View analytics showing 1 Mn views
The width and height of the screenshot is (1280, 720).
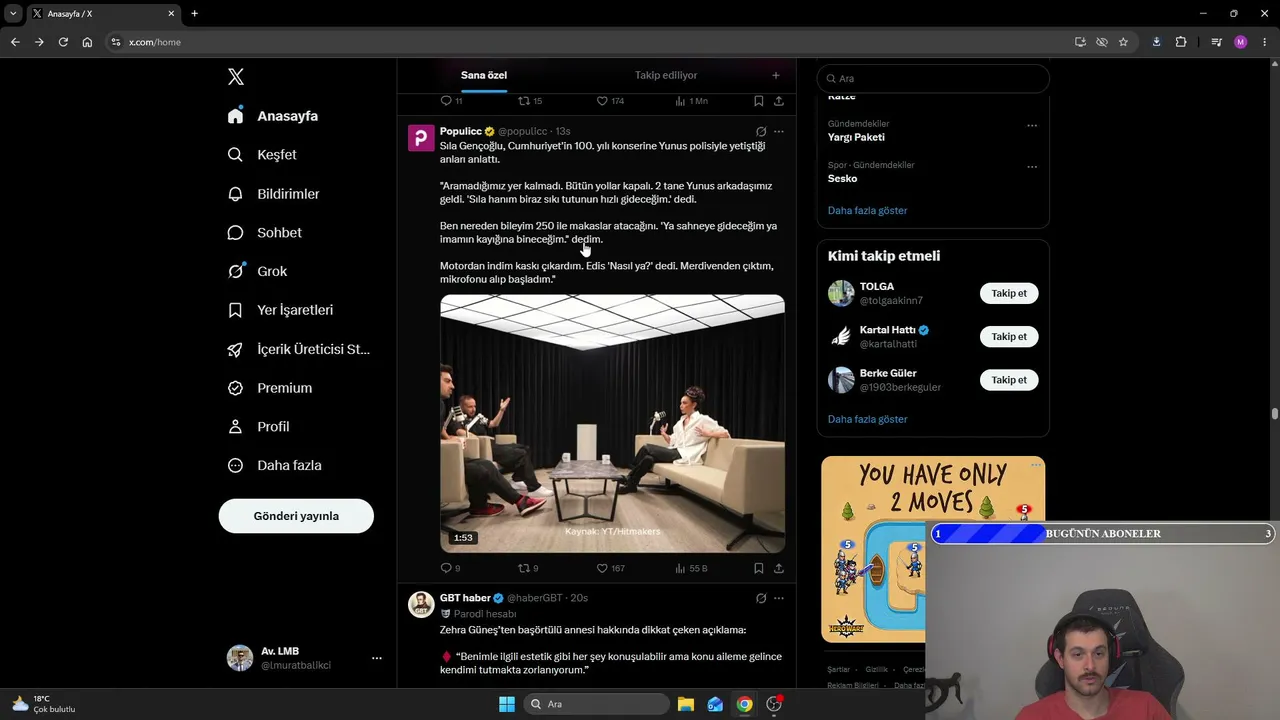pyautogui.click(x=692, y=101)
